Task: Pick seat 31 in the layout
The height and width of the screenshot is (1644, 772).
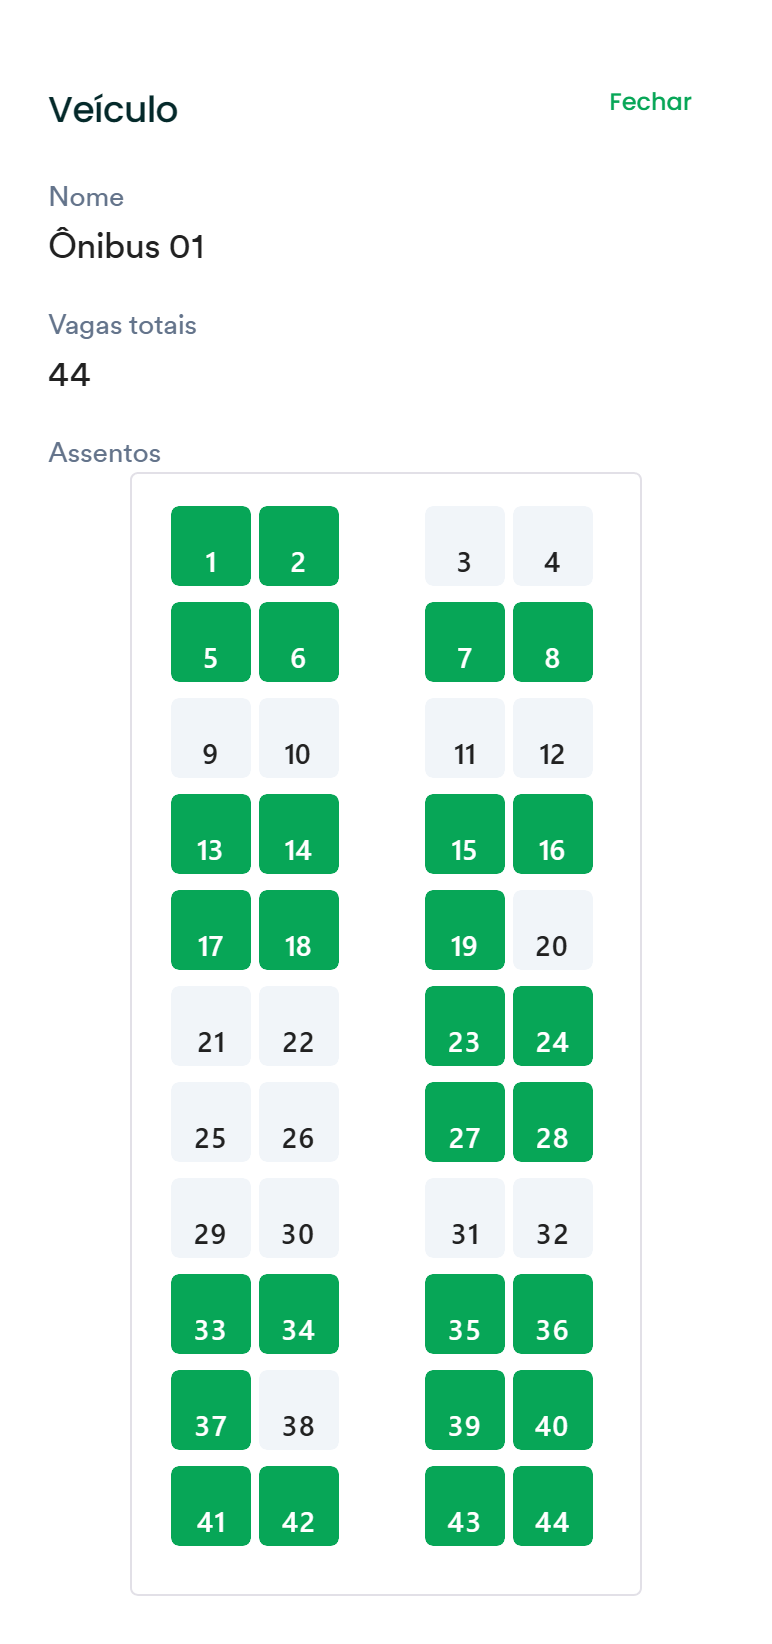Action: click(x=465, y=1218)
